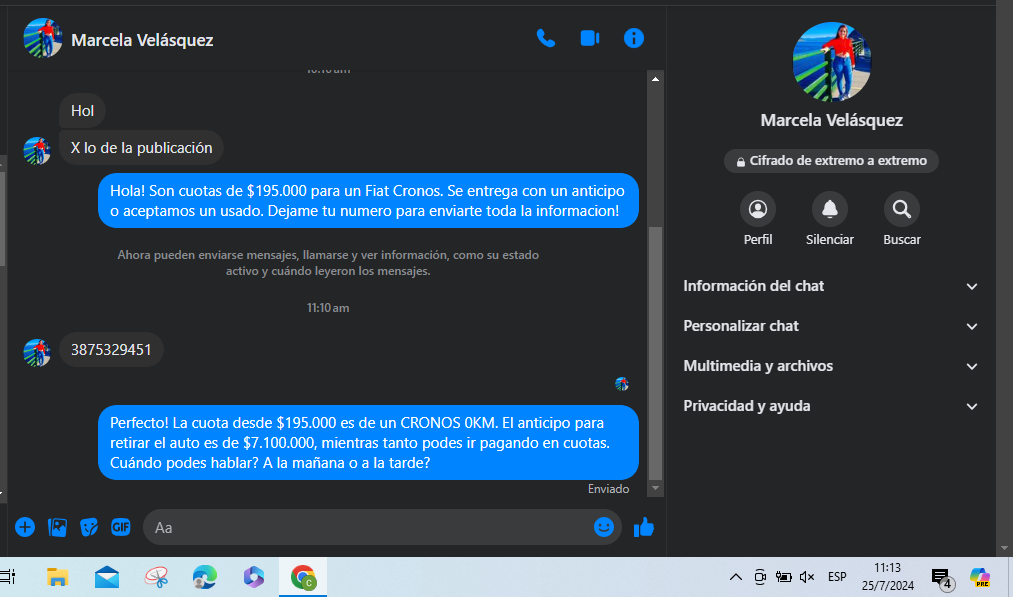Click the Task View icon
The image size is (1013, 597).
click(8, 577)
